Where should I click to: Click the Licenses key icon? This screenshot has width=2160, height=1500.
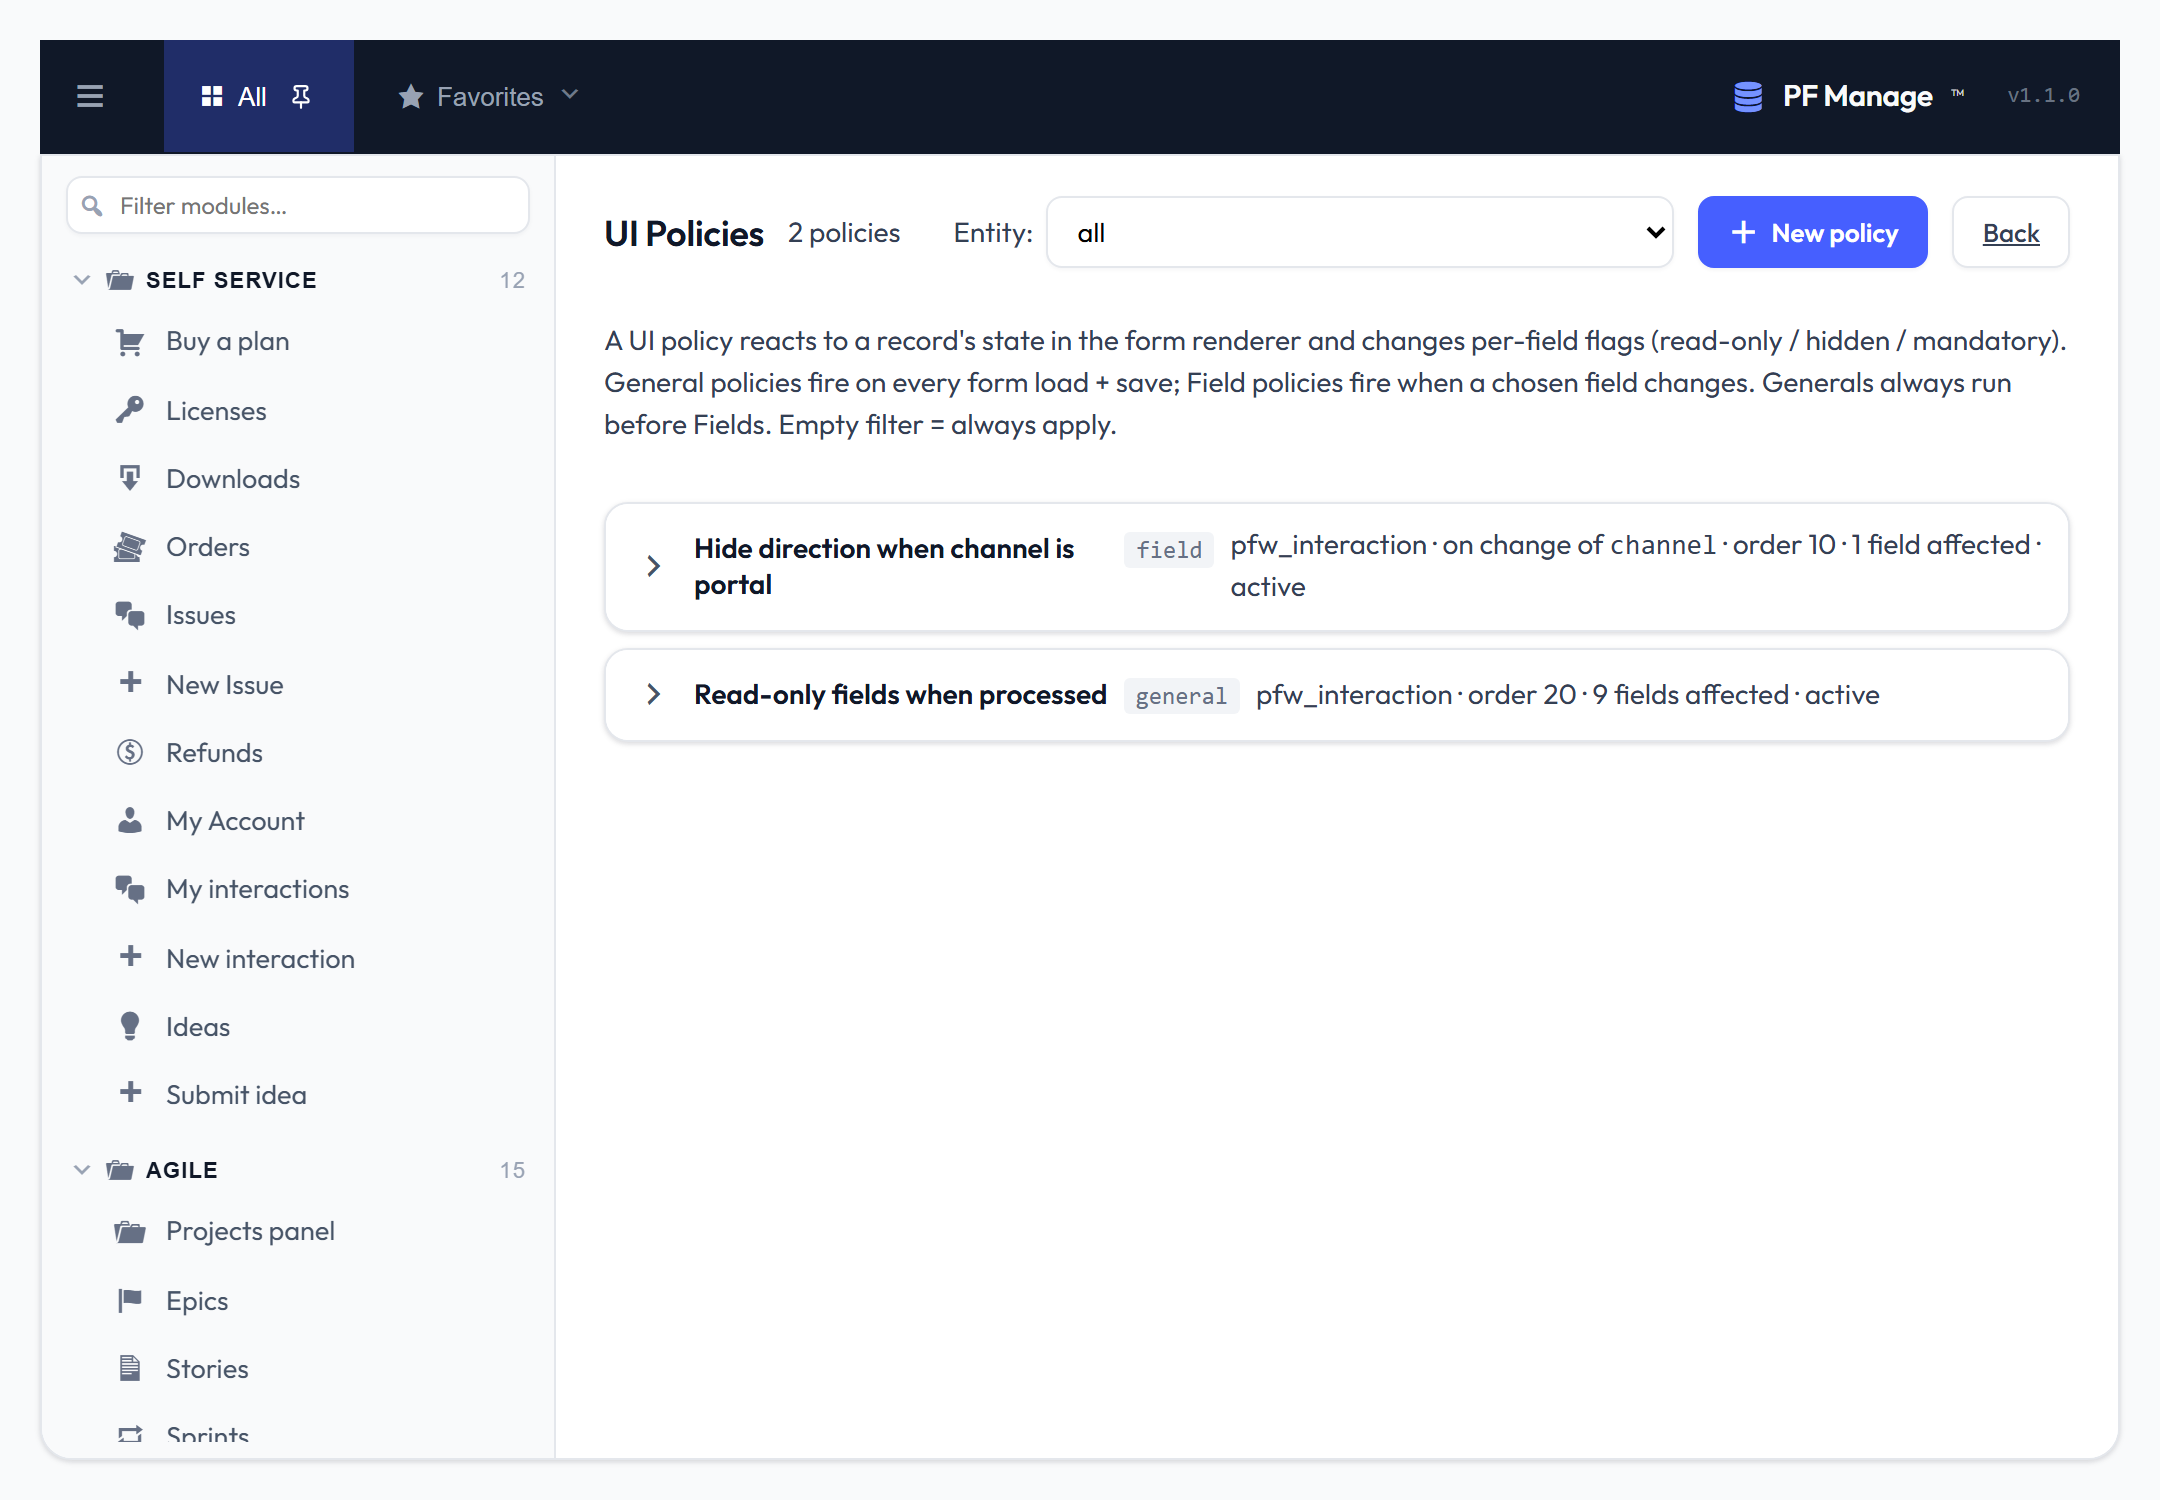click(x=130, y=410)
